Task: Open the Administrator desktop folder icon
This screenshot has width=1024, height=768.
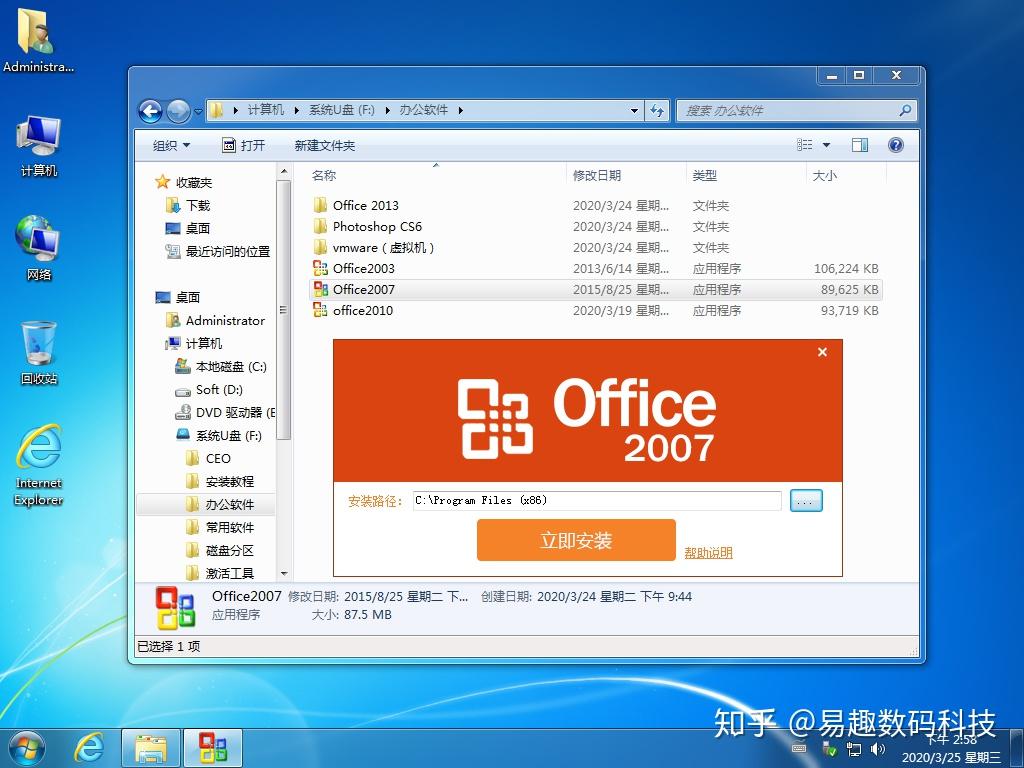Action: [x=37, y=39]
